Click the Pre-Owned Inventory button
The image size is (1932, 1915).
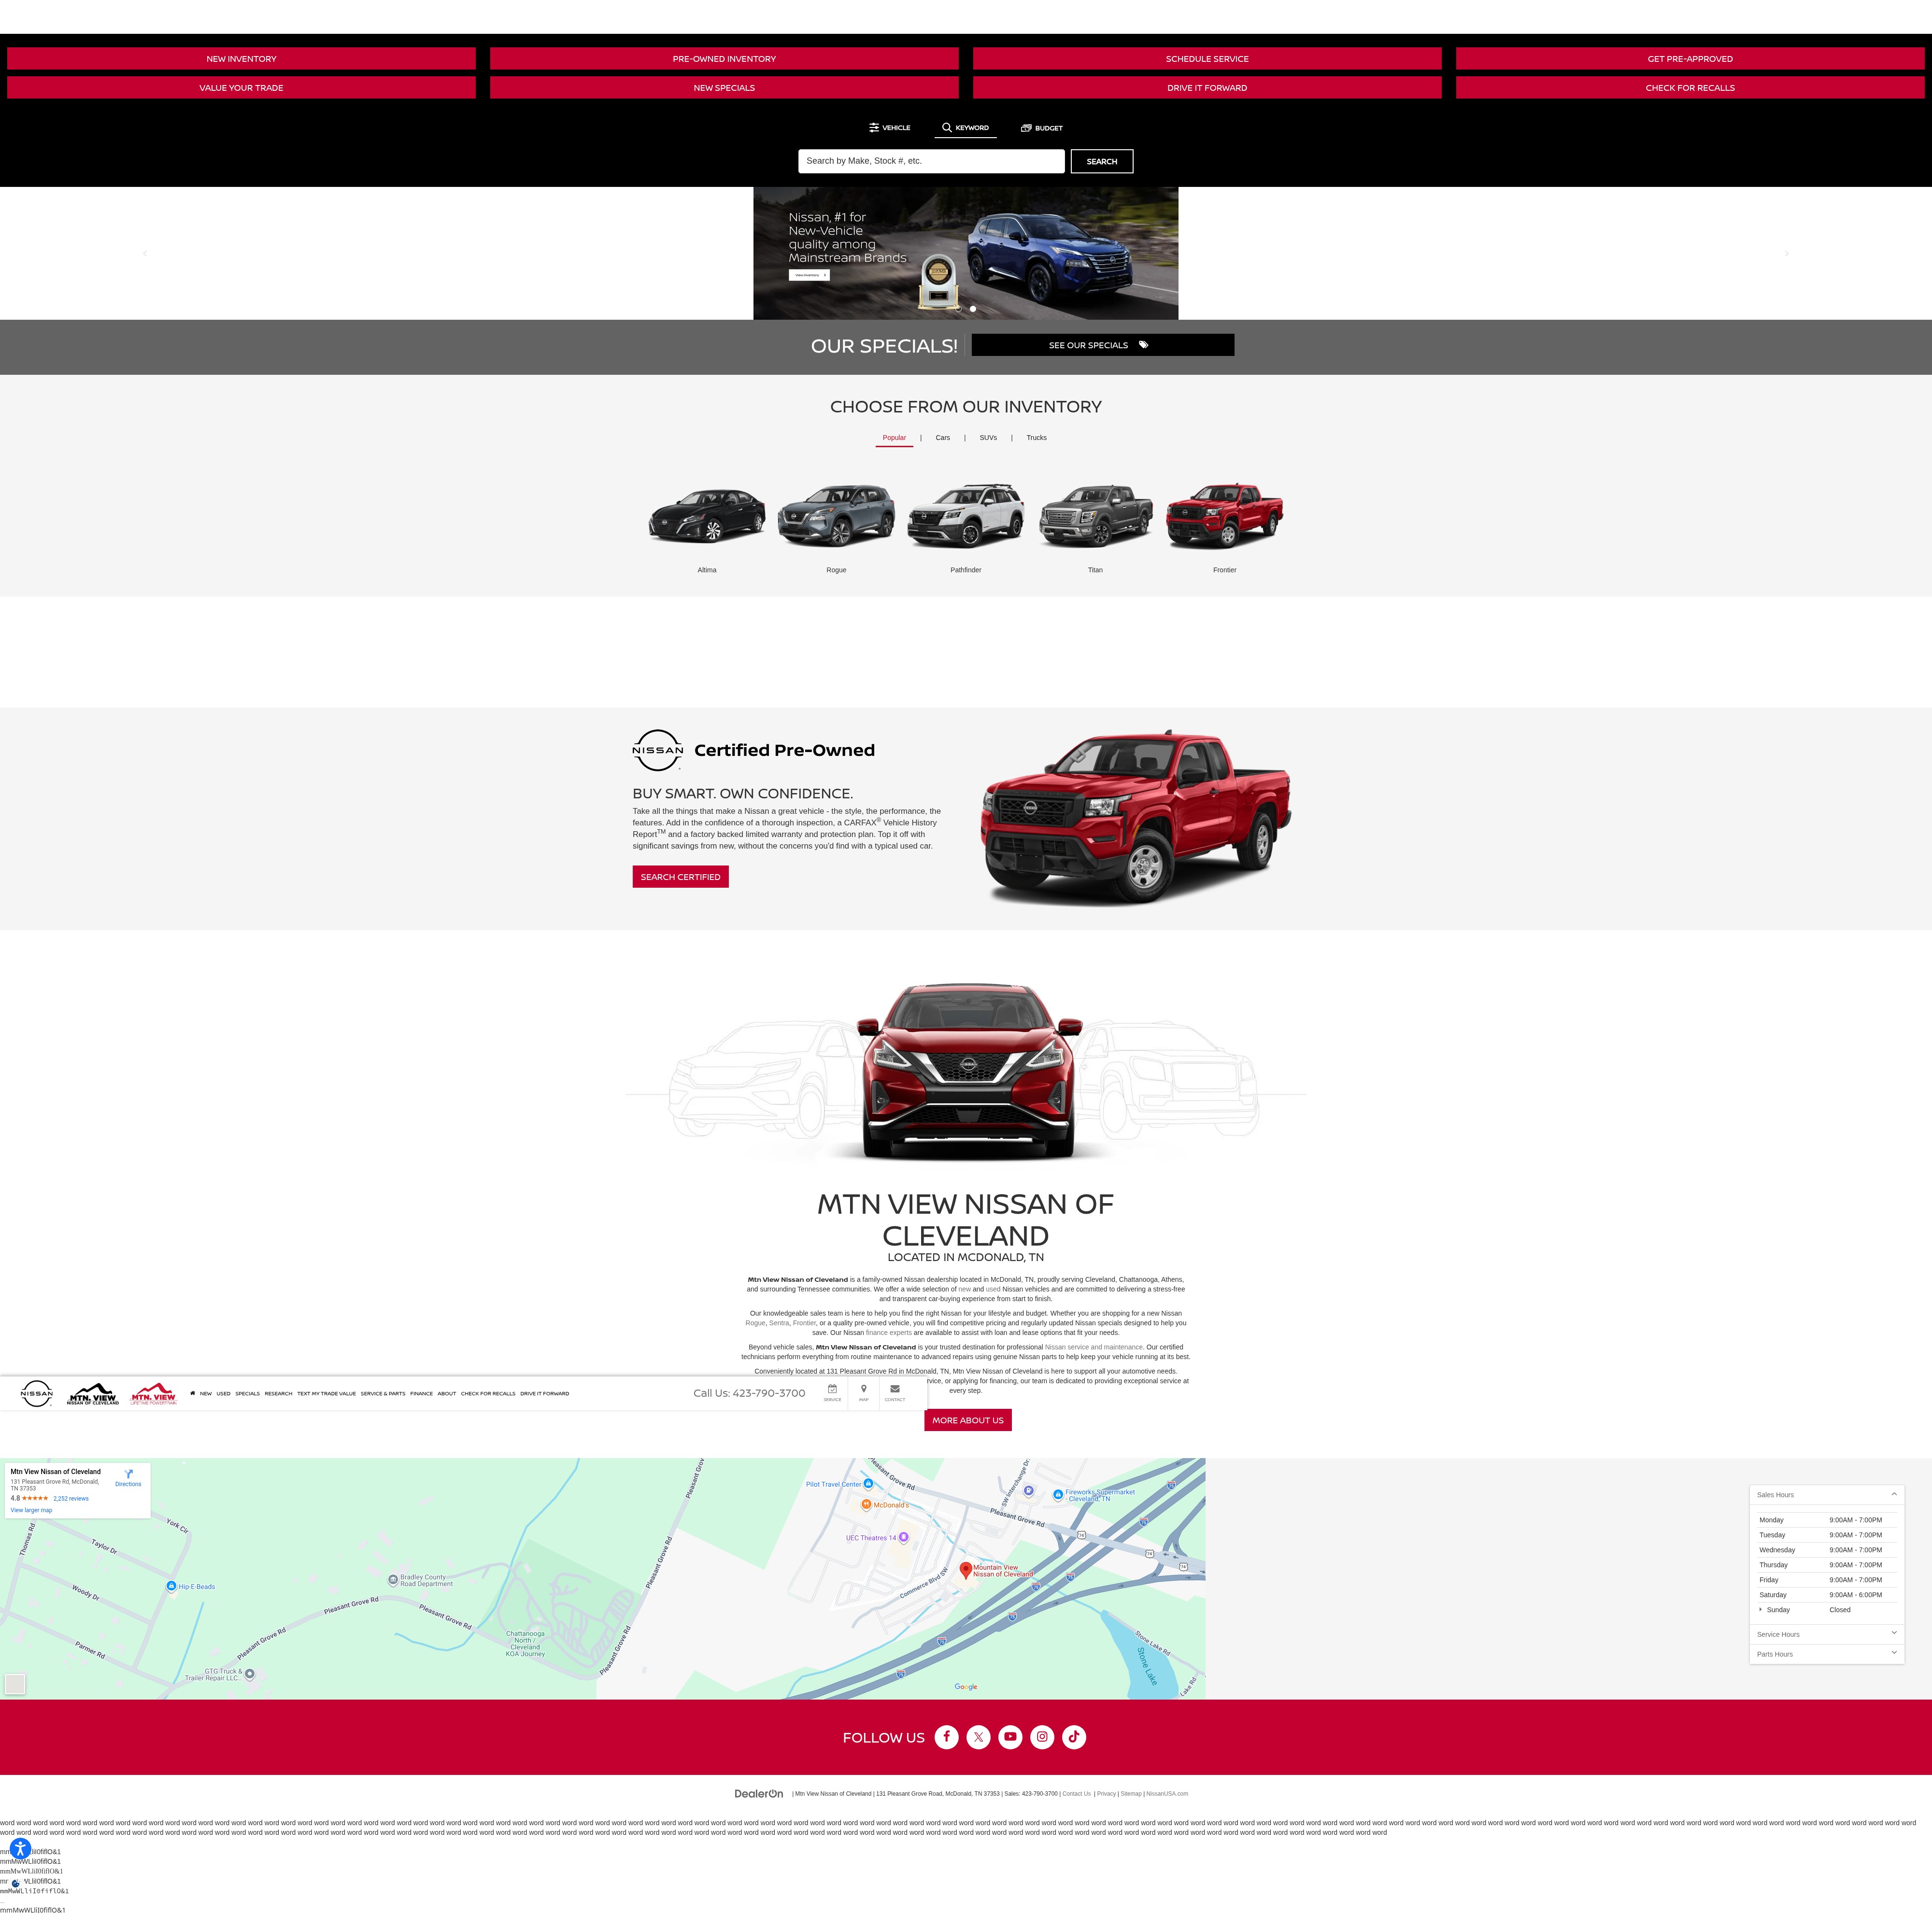coord(724,59)
